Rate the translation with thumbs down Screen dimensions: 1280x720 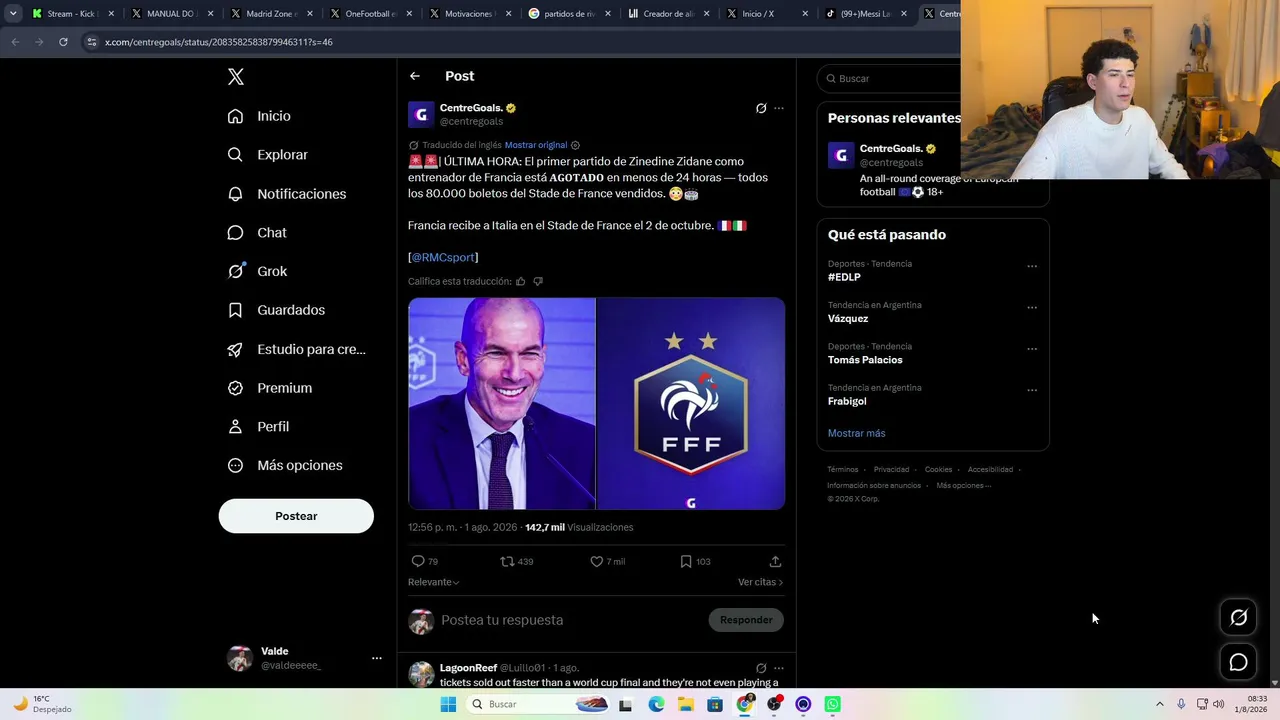pyautogui.click(x=538, y=281)
